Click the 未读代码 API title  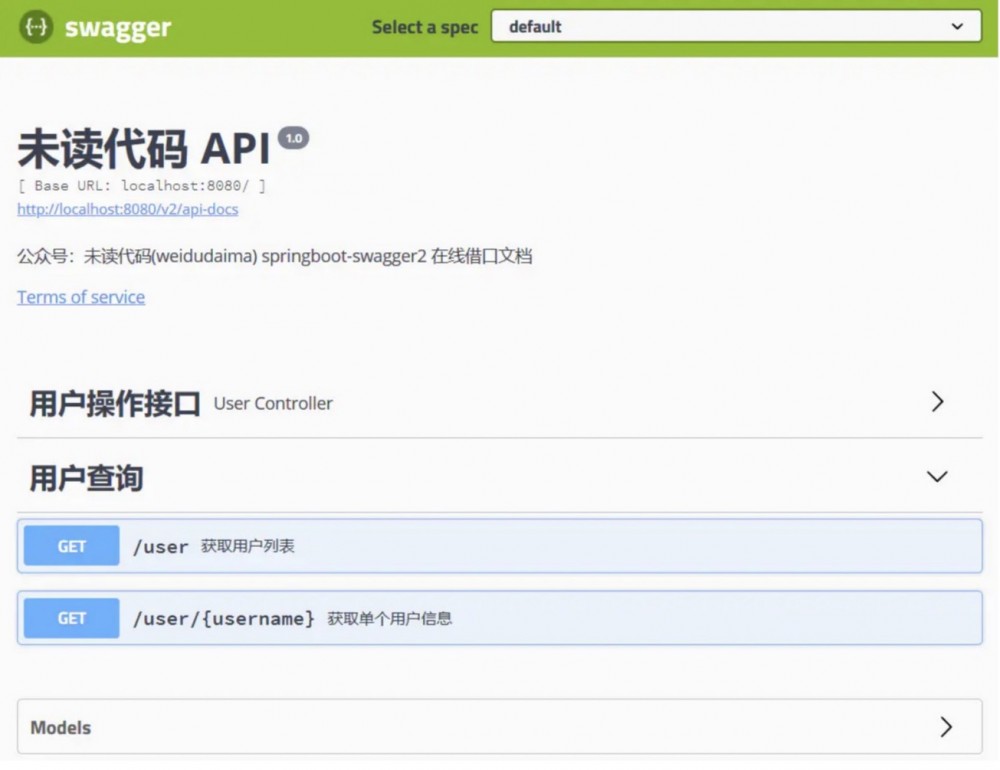[144, 148]
